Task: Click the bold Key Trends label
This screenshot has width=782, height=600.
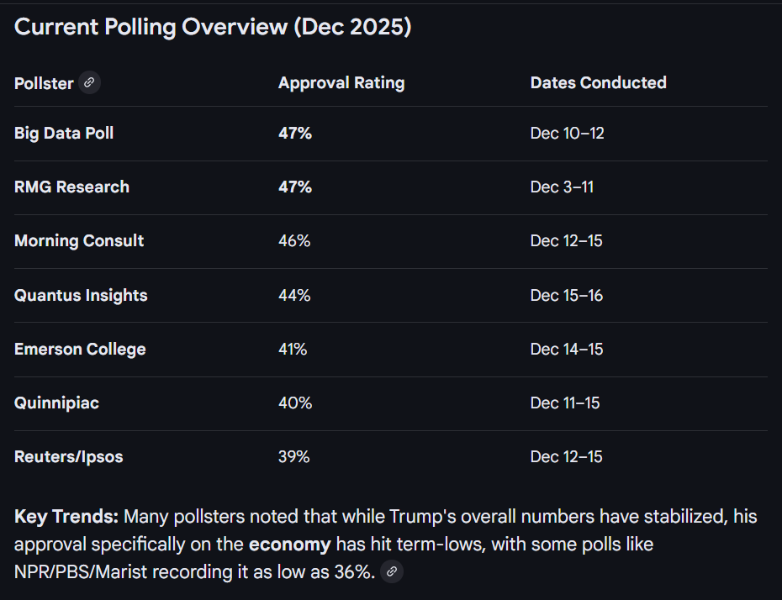Action: pos(67,517)
